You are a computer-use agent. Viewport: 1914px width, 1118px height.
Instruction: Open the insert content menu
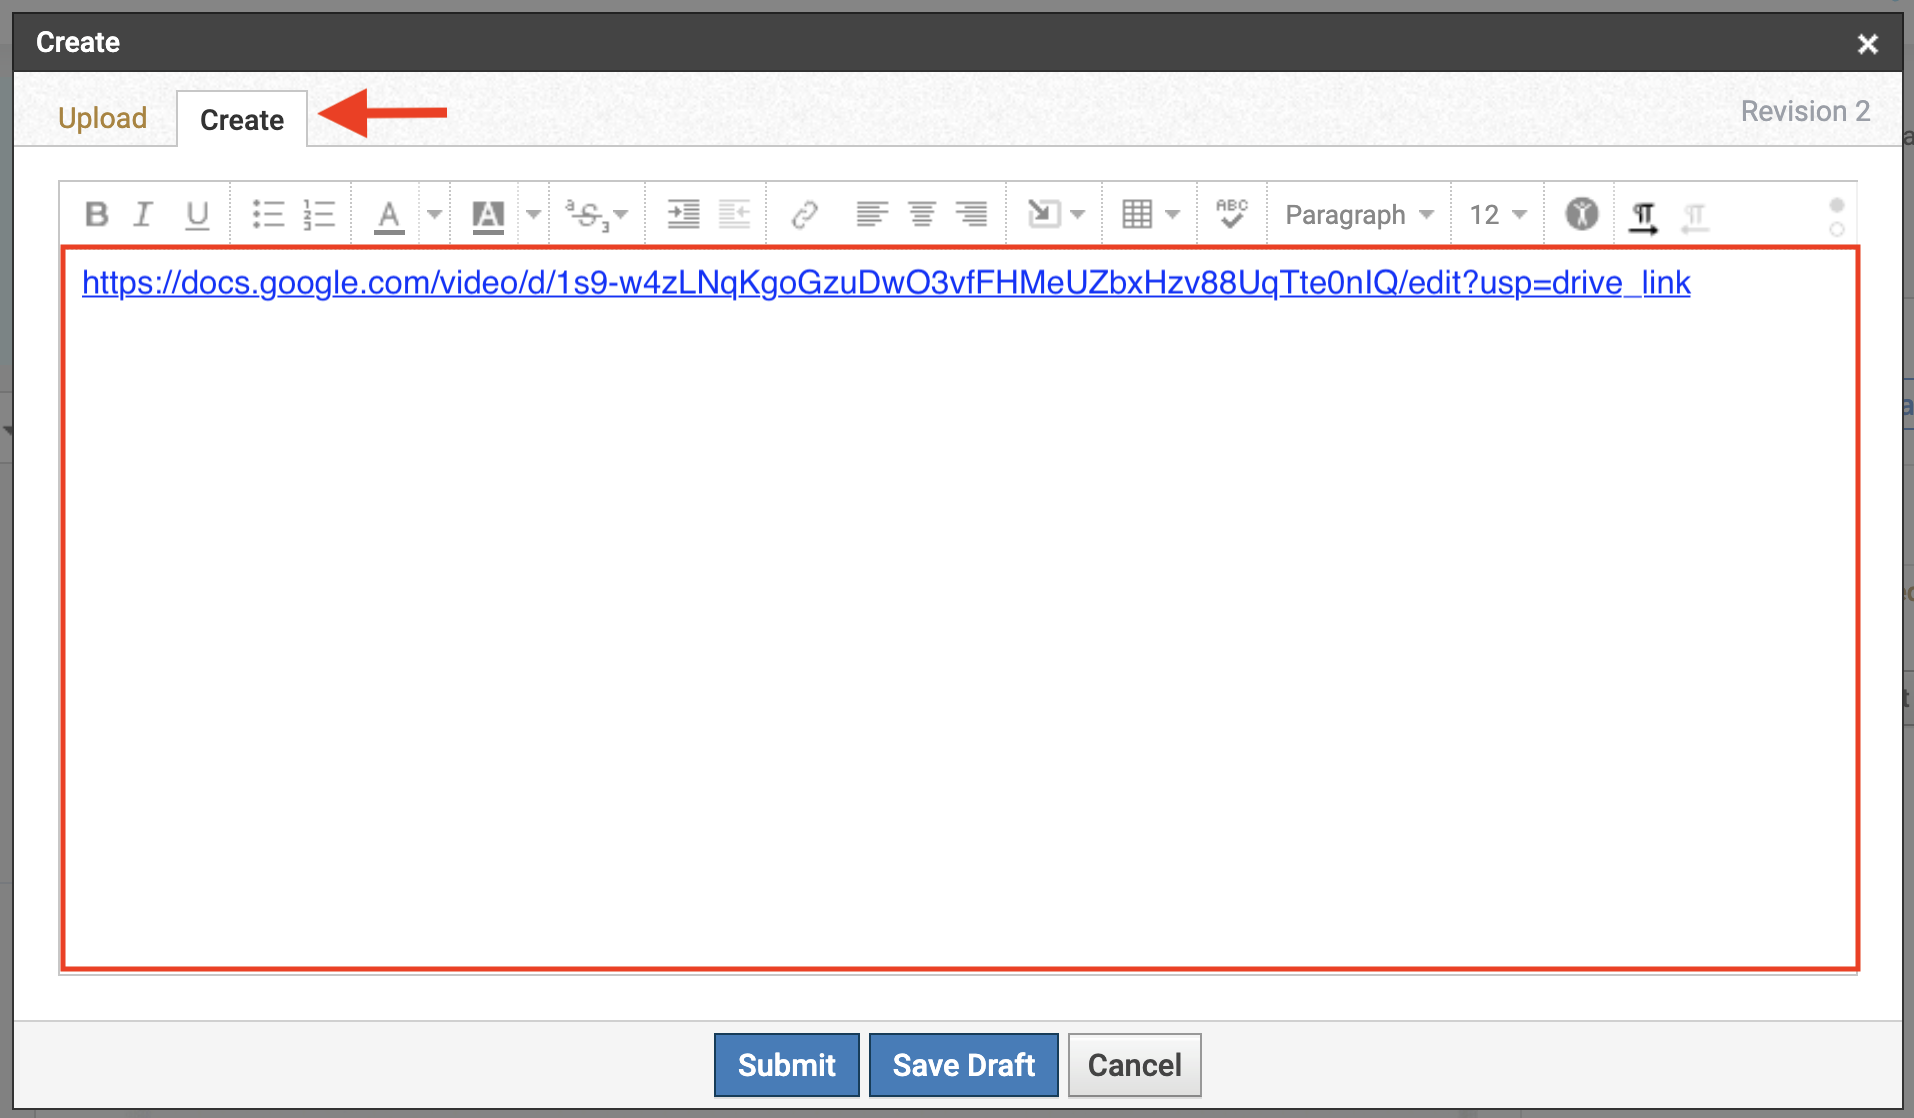pos(1056,214)
